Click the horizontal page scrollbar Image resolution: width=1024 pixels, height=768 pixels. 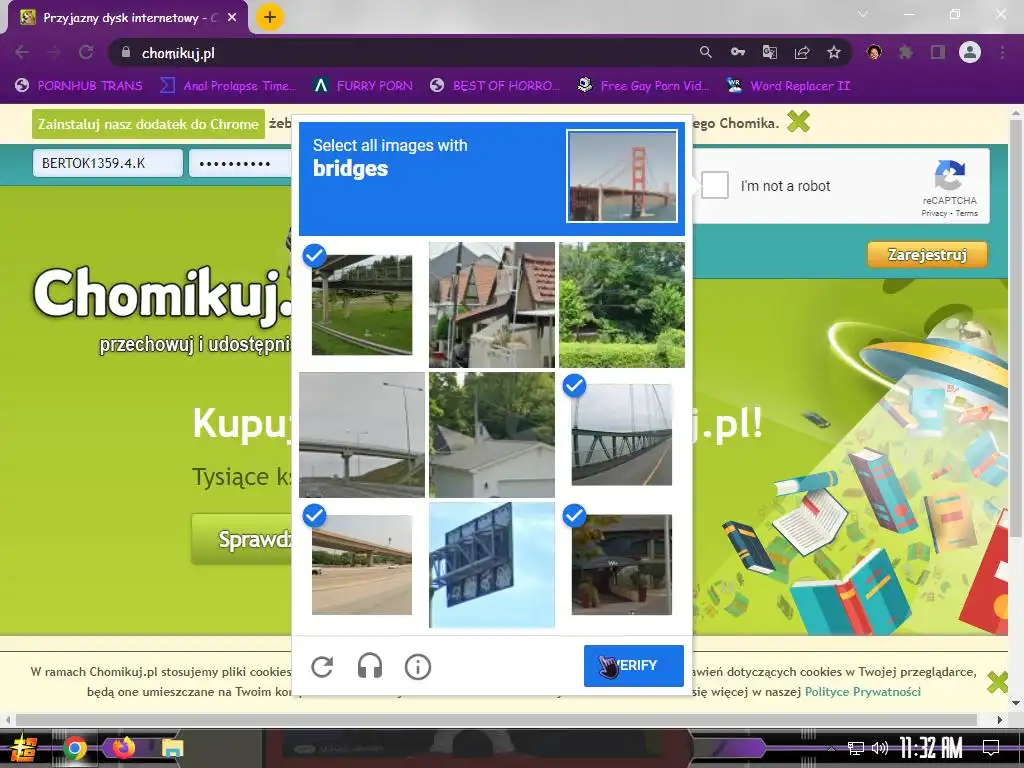tap(496, 720)
